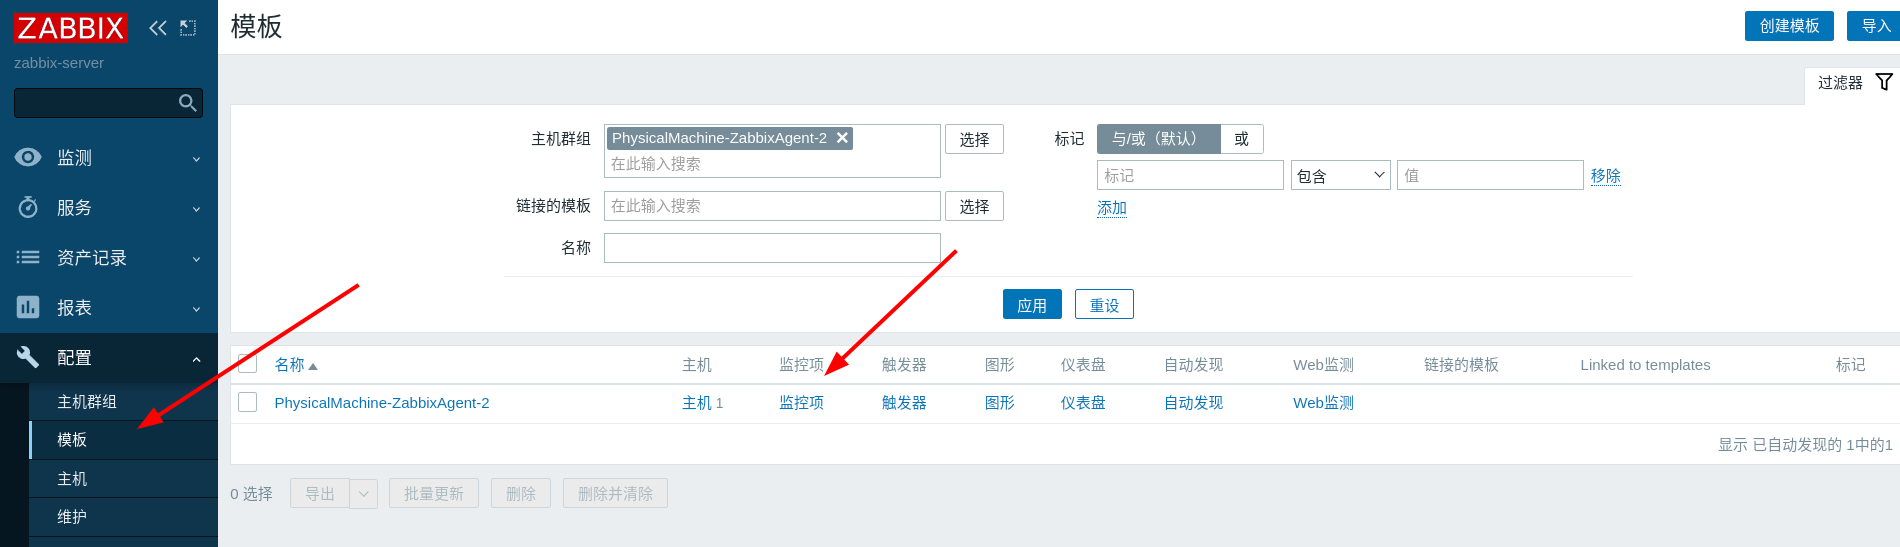This screenshot has height=547, width=1900.
Task: Open the Web监测 link in the template row
Action: pyautogui.click(x=1323, y=403)
